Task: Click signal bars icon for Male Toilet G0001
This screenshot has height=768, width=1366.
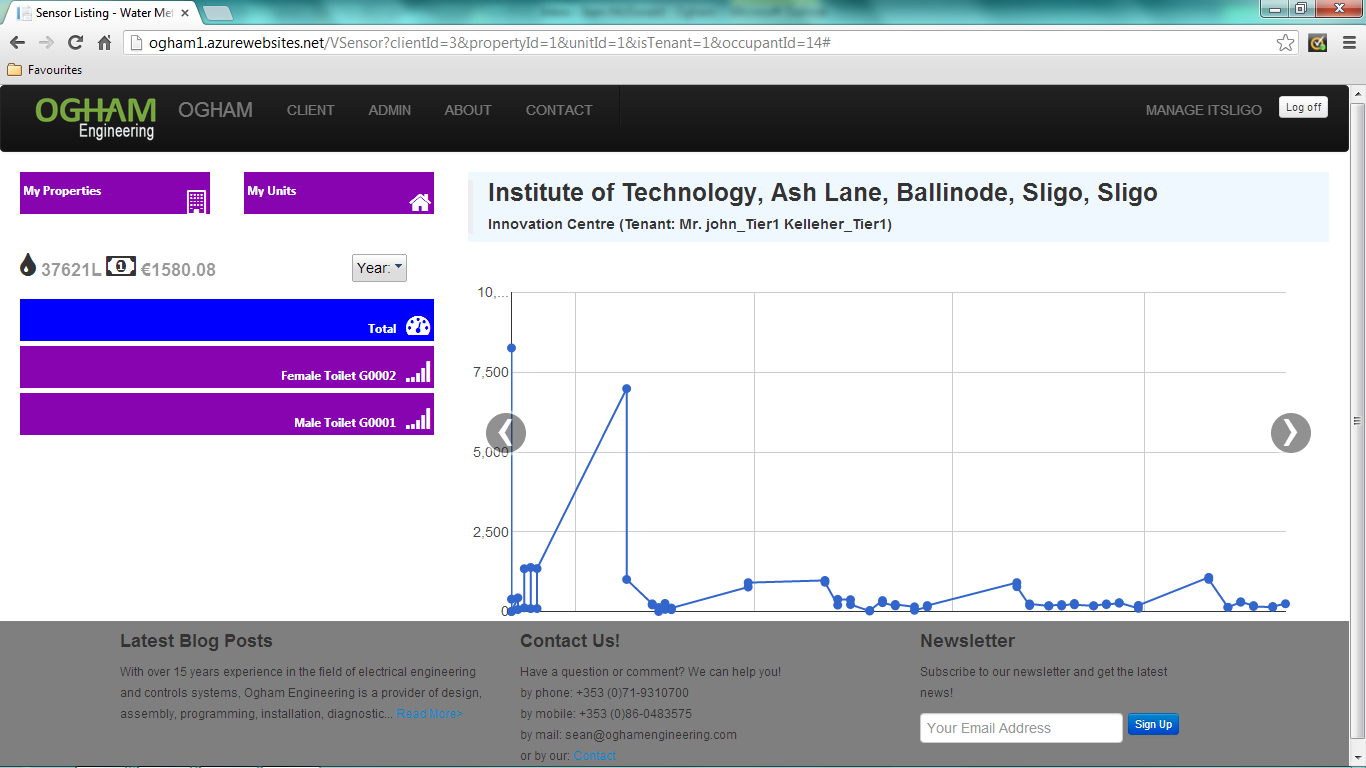Action: coord(418,420)
